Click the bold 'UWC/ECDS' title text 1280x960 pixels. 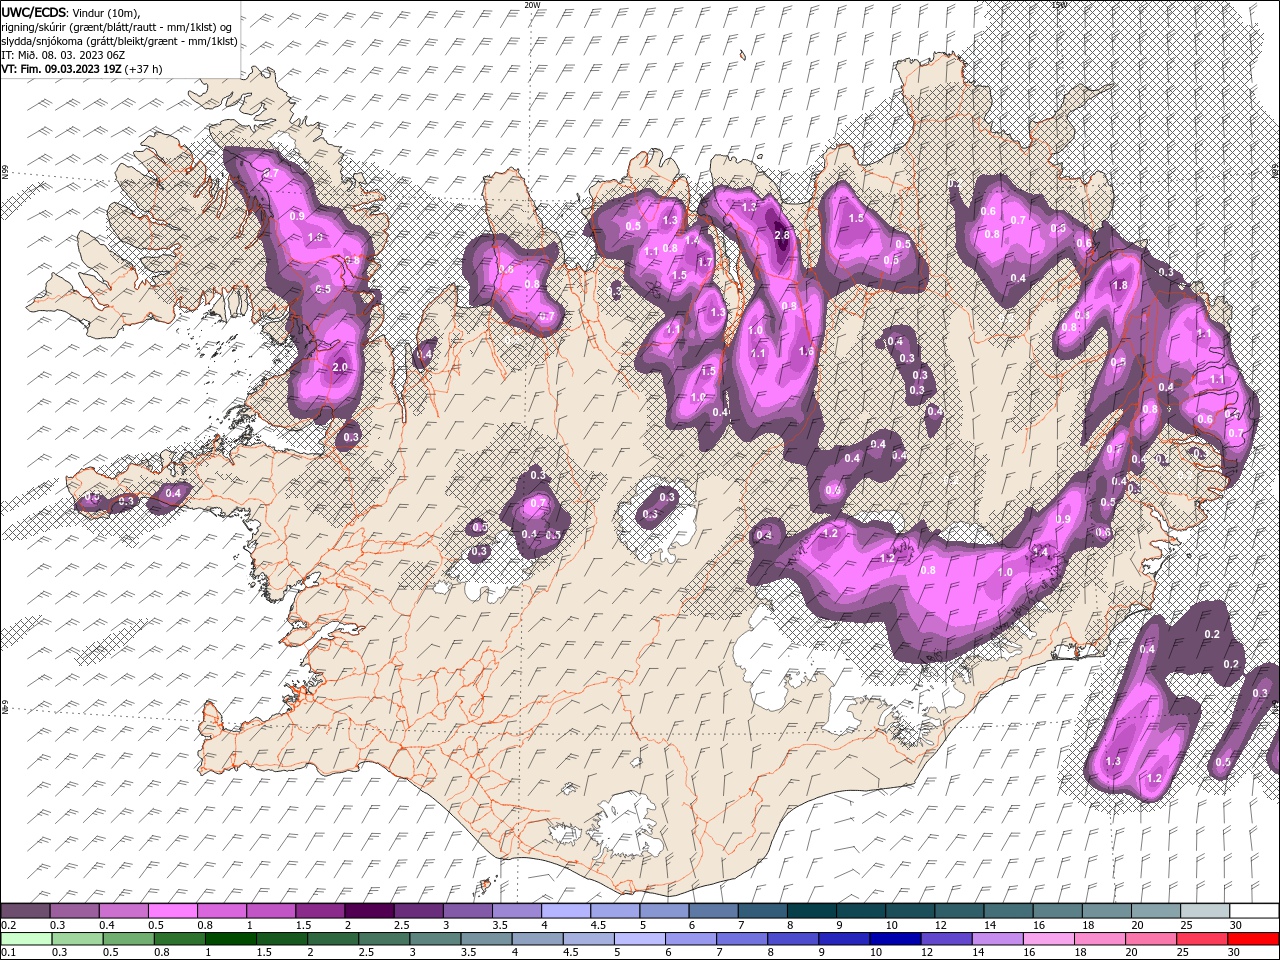point(35,11)
